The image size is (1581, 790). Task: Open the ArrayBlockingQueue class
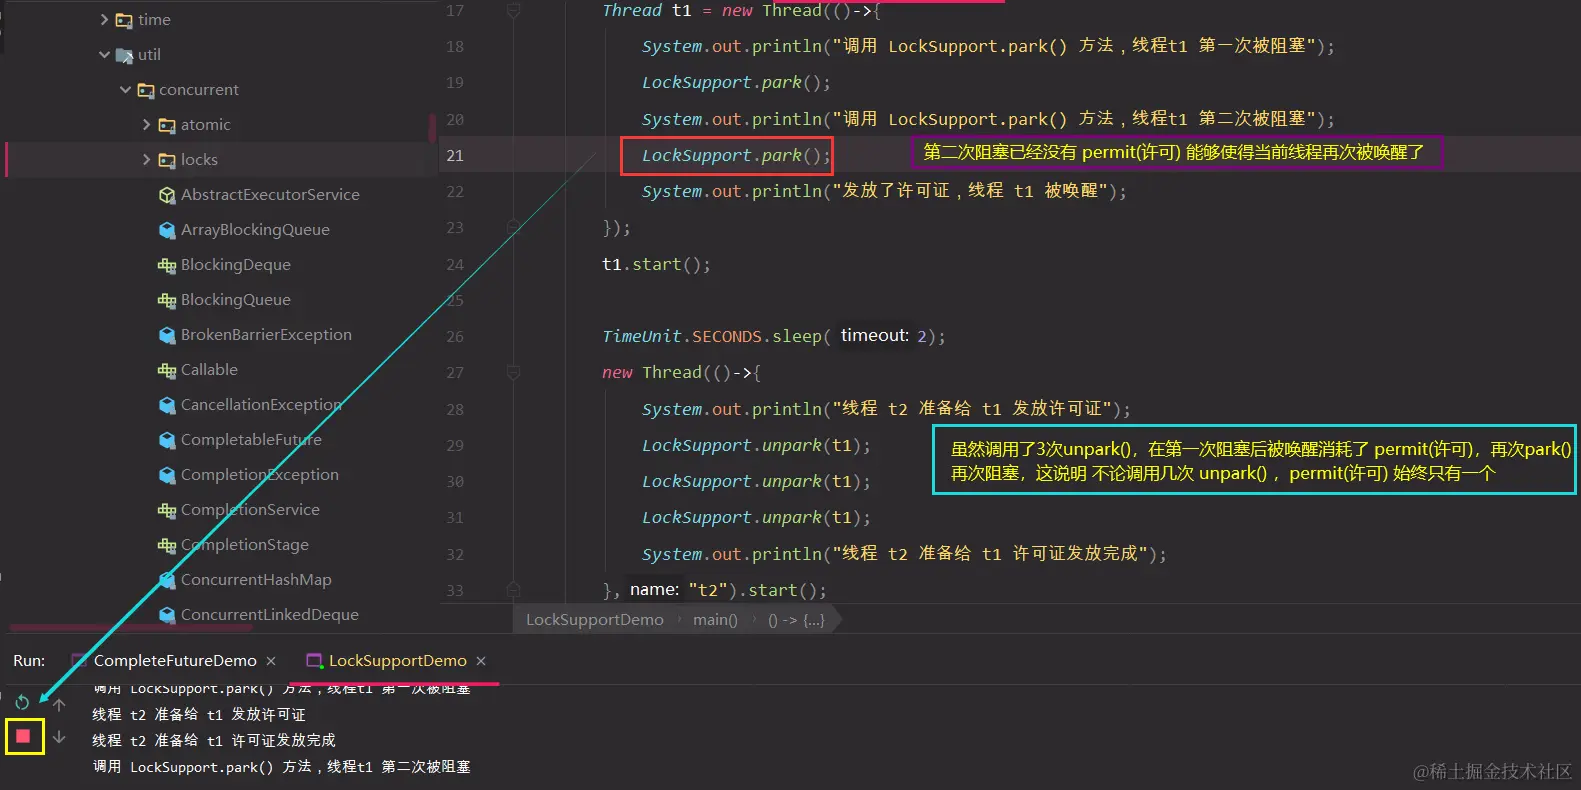(x=255, y=230)
